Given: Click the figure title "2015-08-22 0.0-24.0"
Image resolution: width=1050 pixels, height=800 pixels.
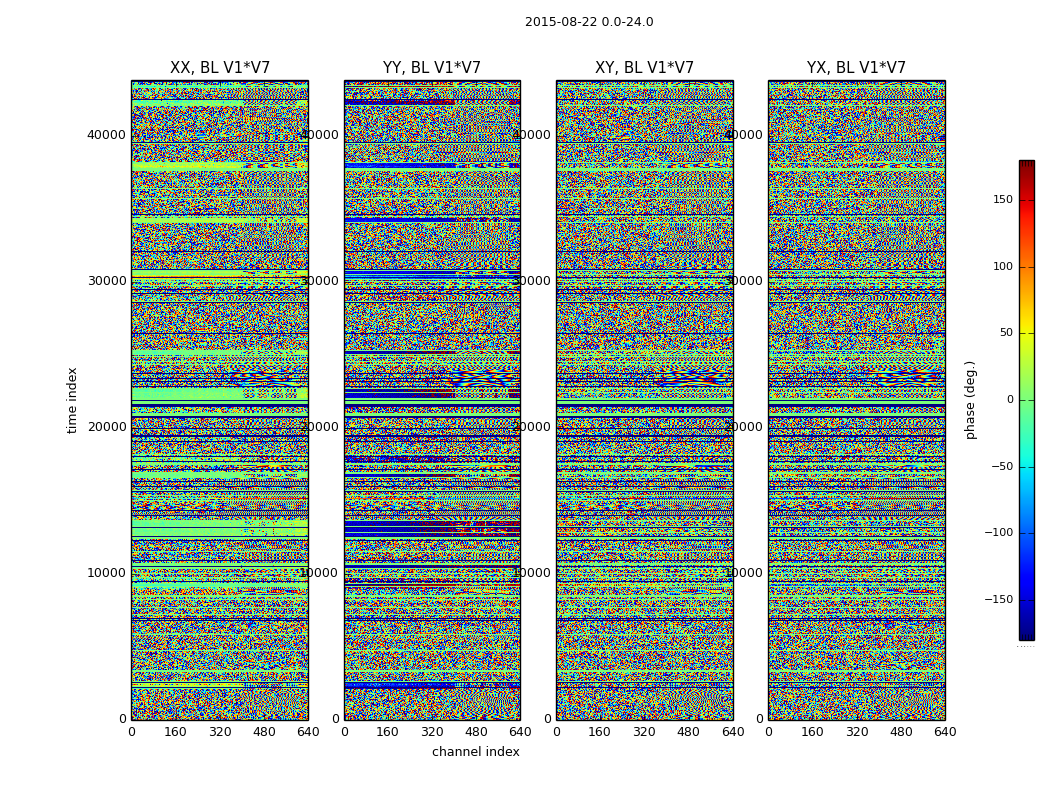Looking at the screenshot, I should (x=589, y=22).
